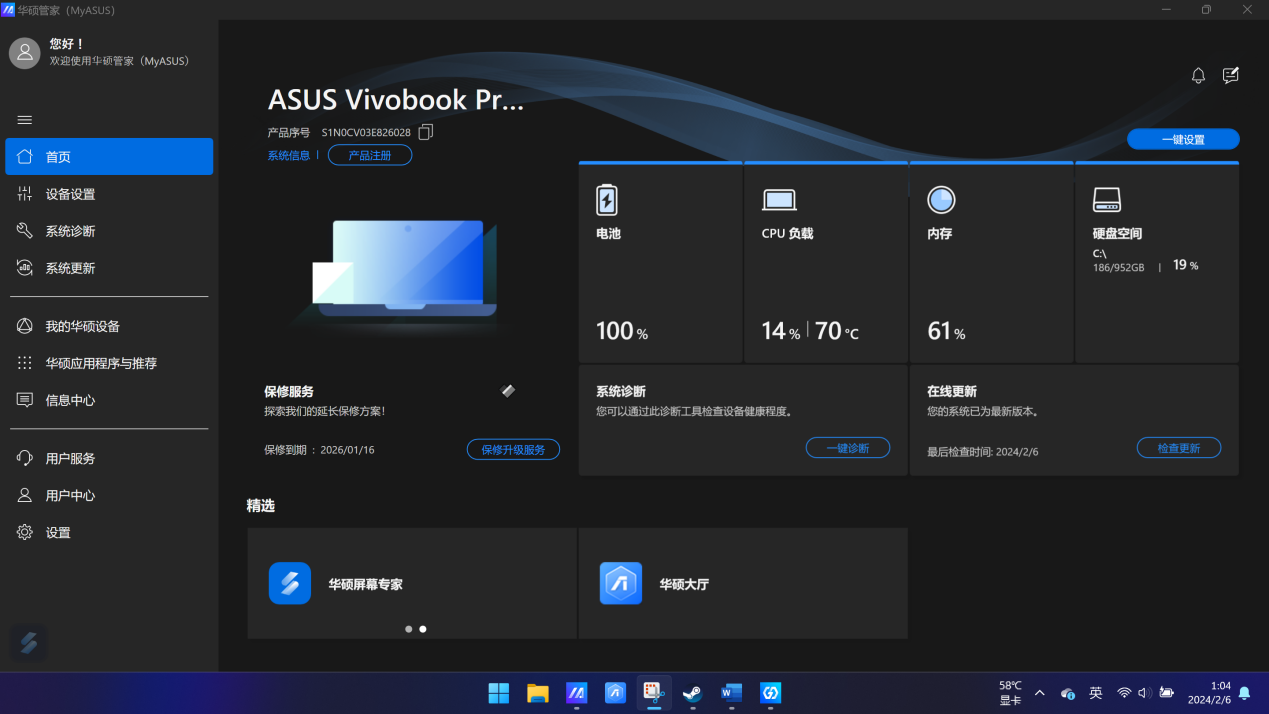Click the MyASUS logo at bottom left

[28, 643]
